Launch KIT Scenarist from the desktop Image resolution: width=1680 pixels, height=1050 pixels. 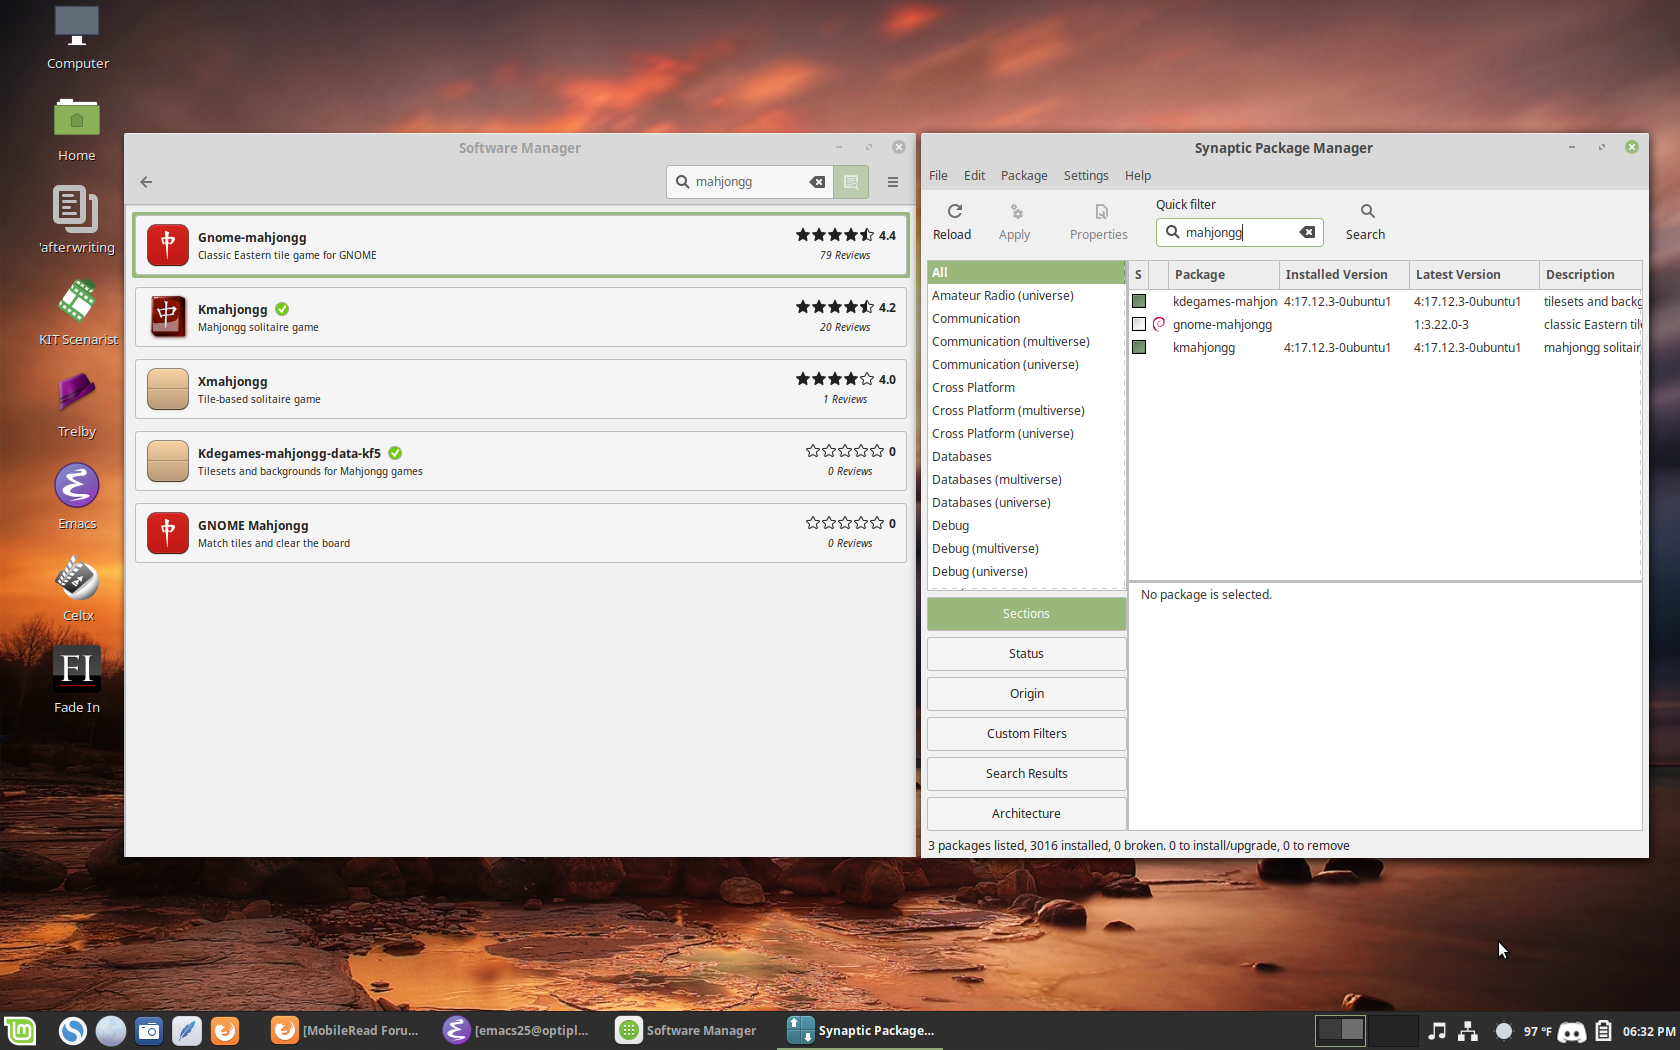click(77, 313)
